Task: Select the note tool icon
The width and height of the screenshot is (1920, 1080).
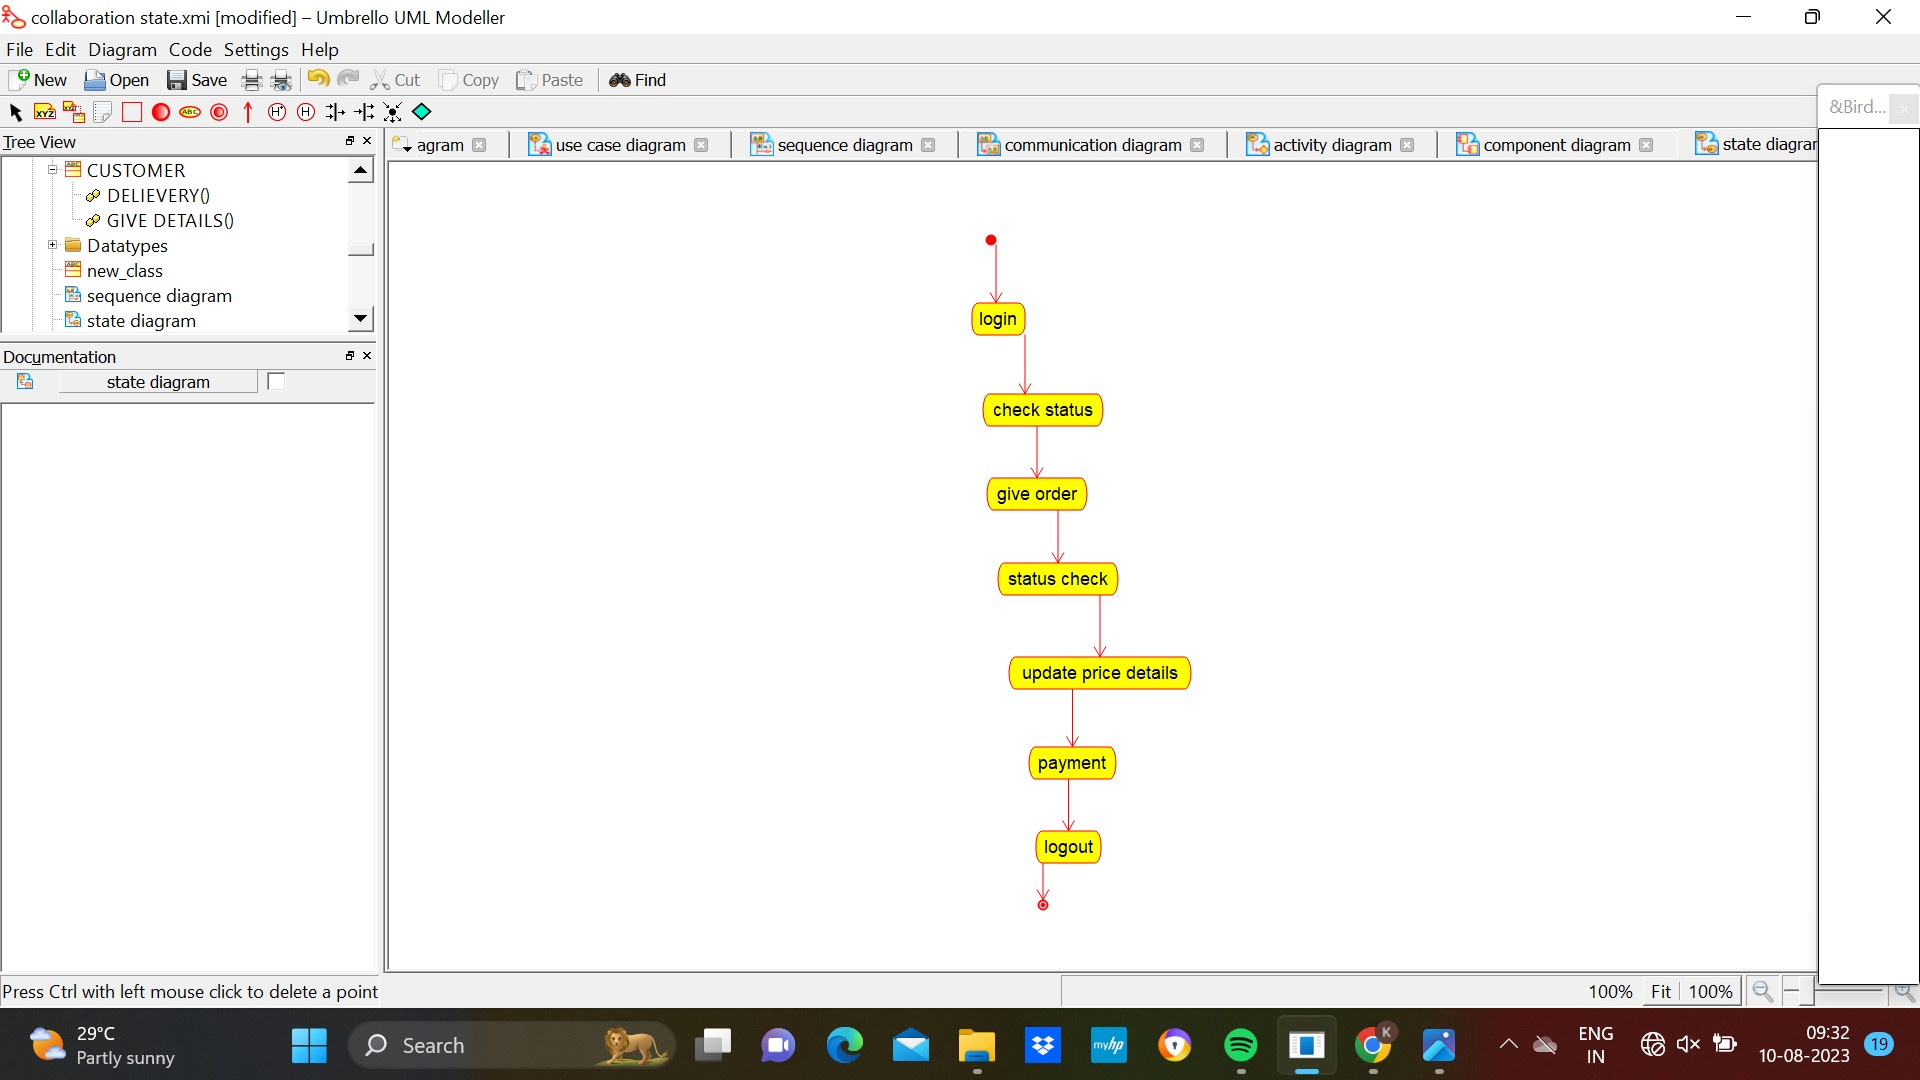Action: (x=102, y=112)
